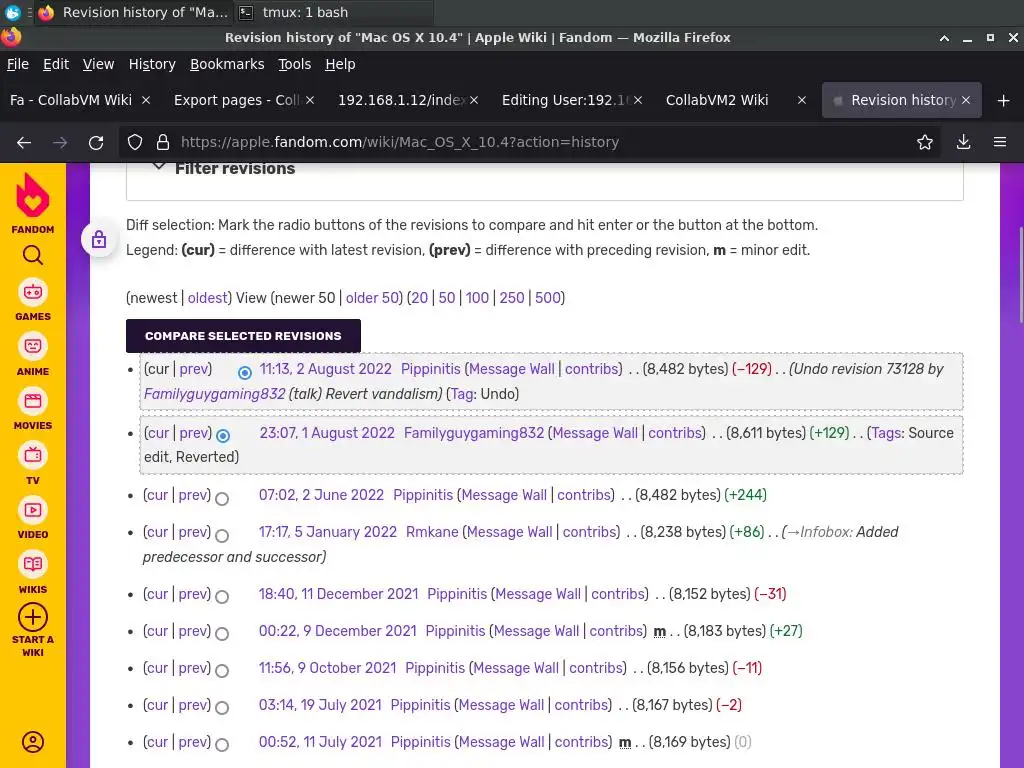
Task: Open the View menu
Action: coord(98,64)
